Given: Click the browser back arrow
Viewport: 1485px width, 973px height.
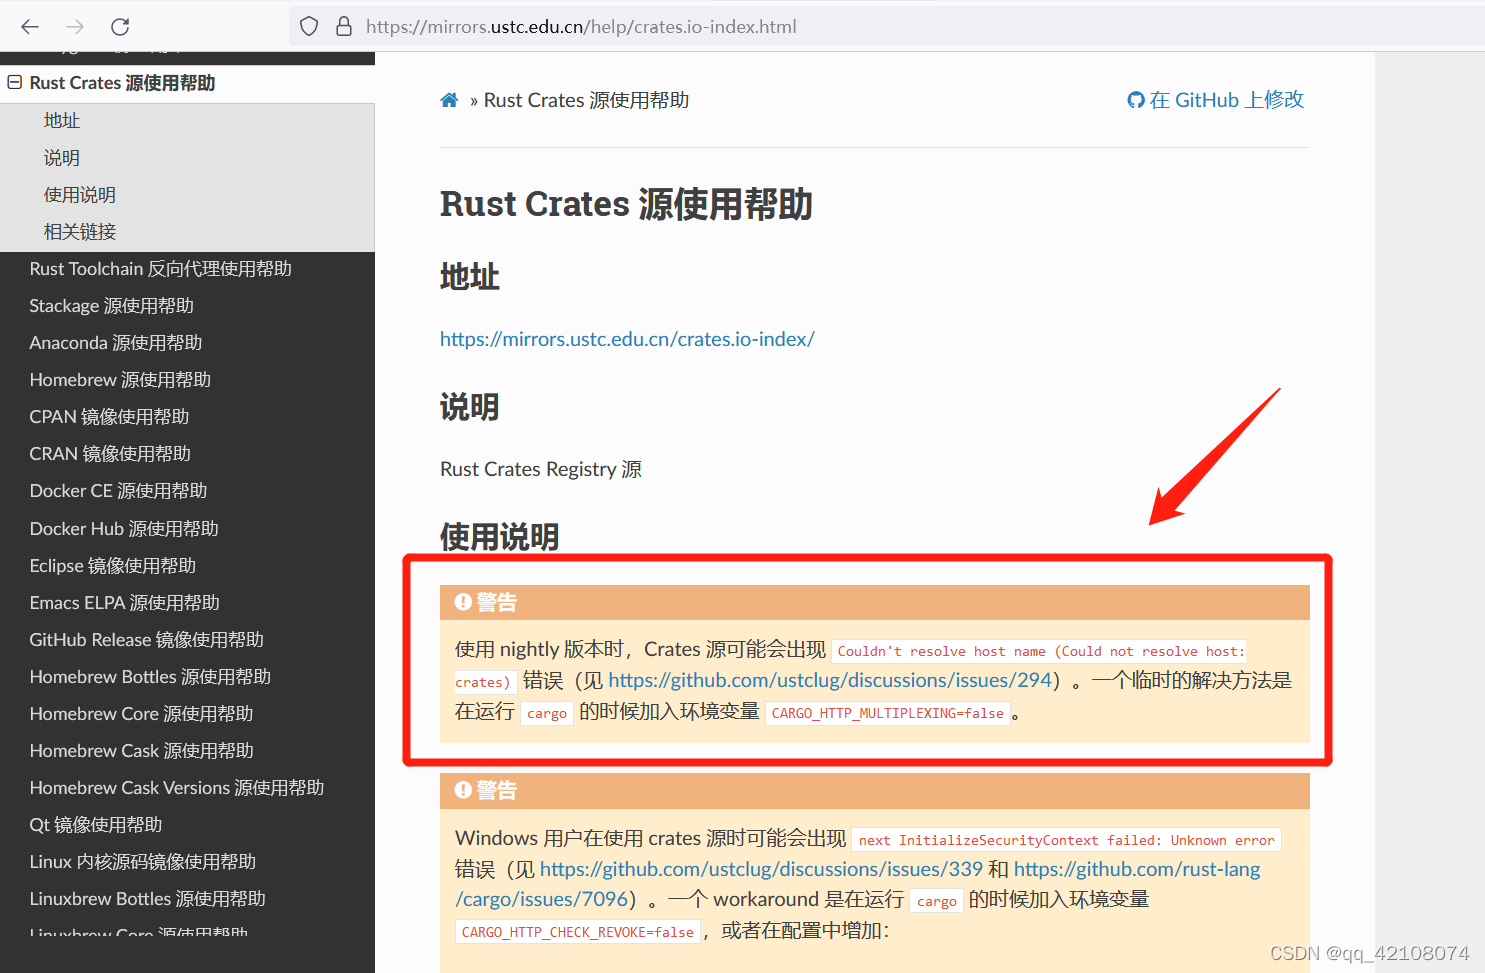Looking at the screenshot, I should tap(29, 27).
